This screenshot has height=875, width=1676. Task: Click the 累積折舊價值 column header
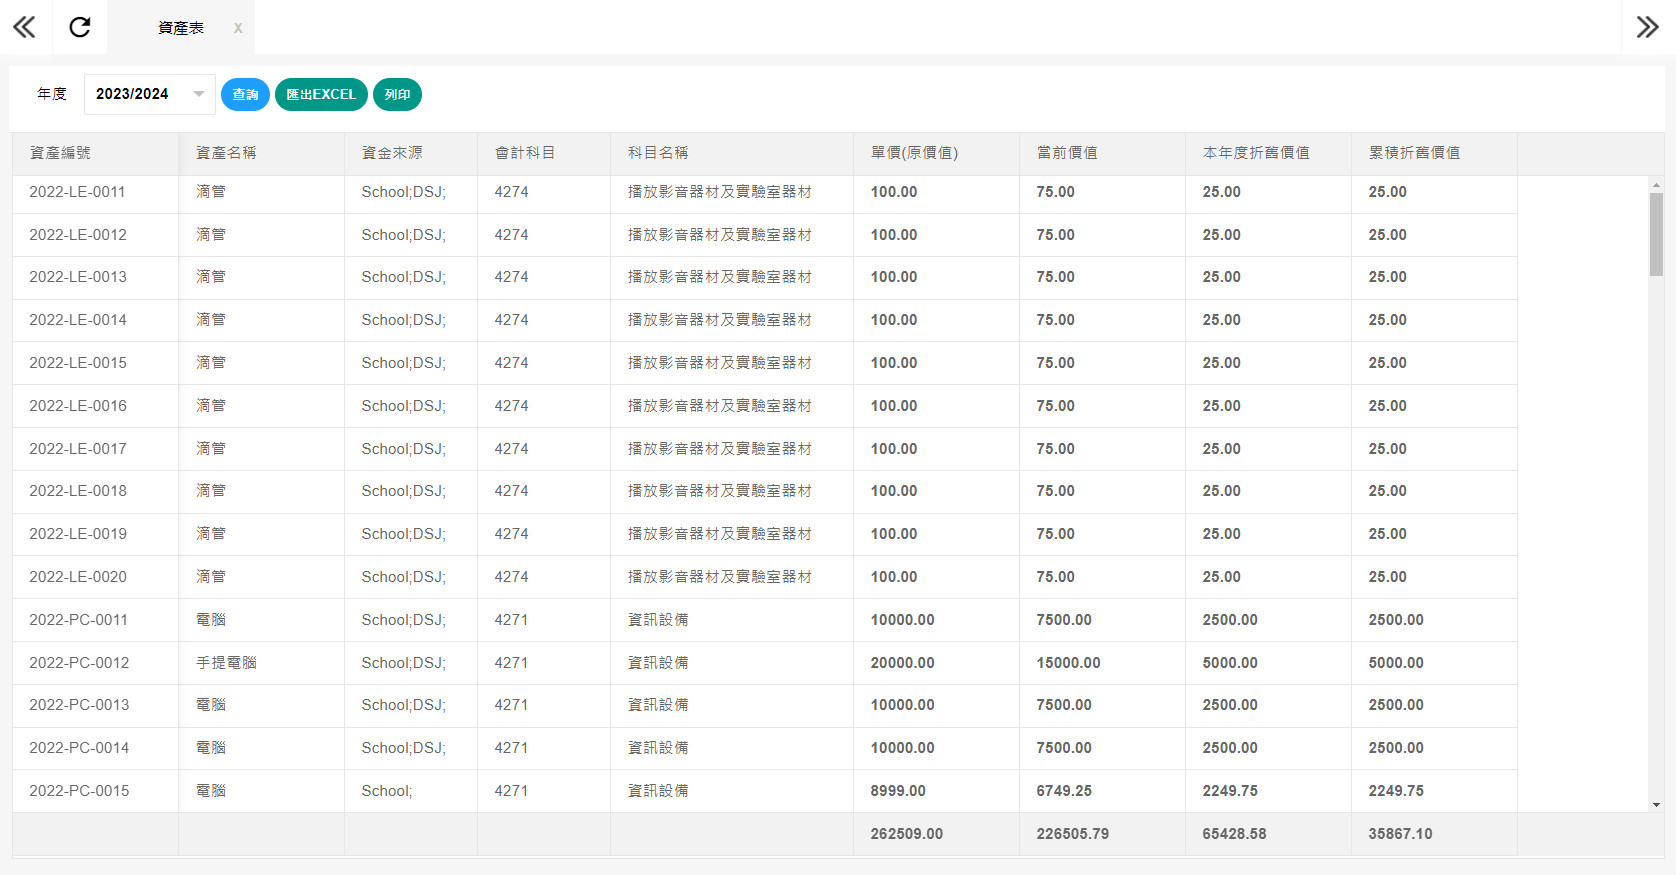tap(1414, 153)
